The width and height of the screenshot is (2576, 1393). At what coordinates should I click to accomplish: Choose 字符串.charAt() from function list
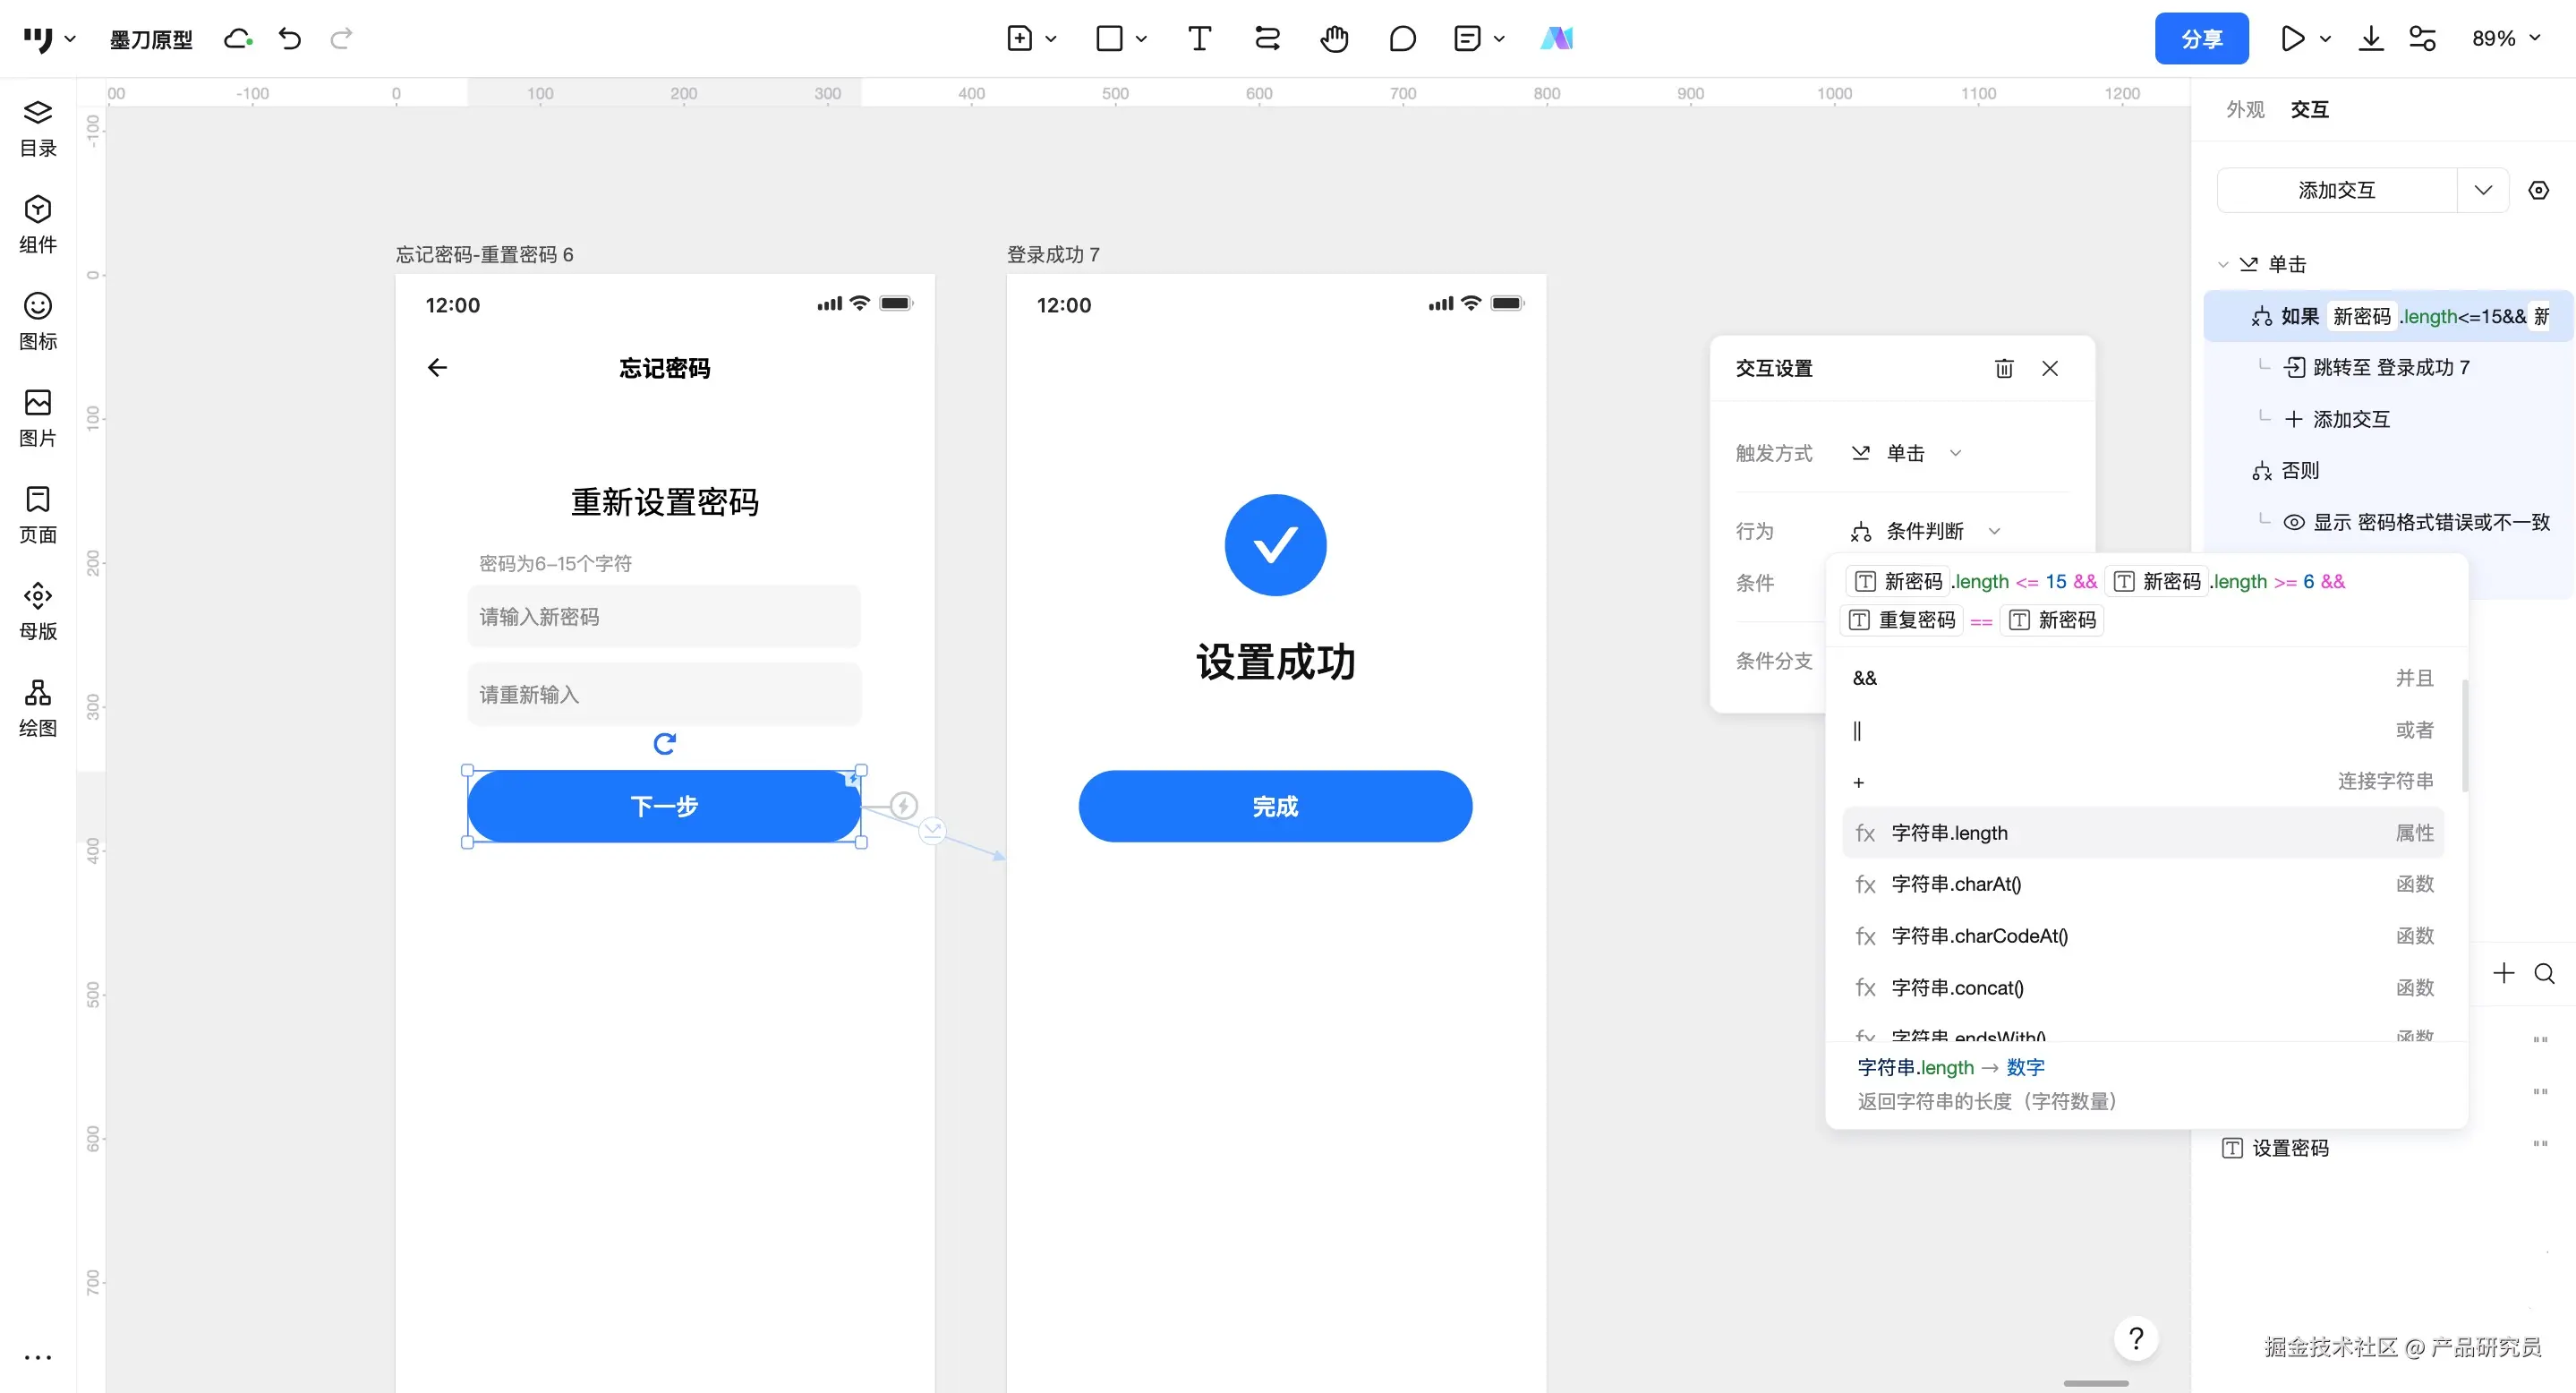pyautogui.click(x=1956, y=884)
